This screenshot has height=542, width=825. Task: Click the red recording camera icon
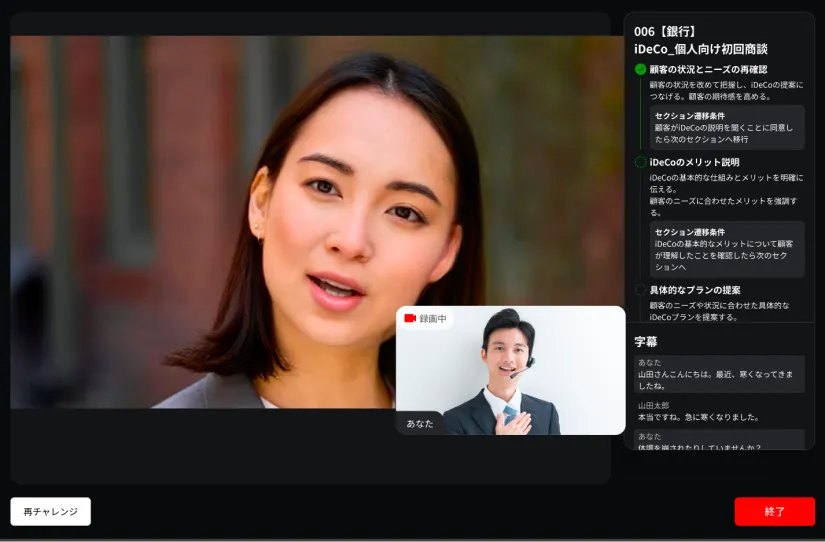click(x=410, y=318)
